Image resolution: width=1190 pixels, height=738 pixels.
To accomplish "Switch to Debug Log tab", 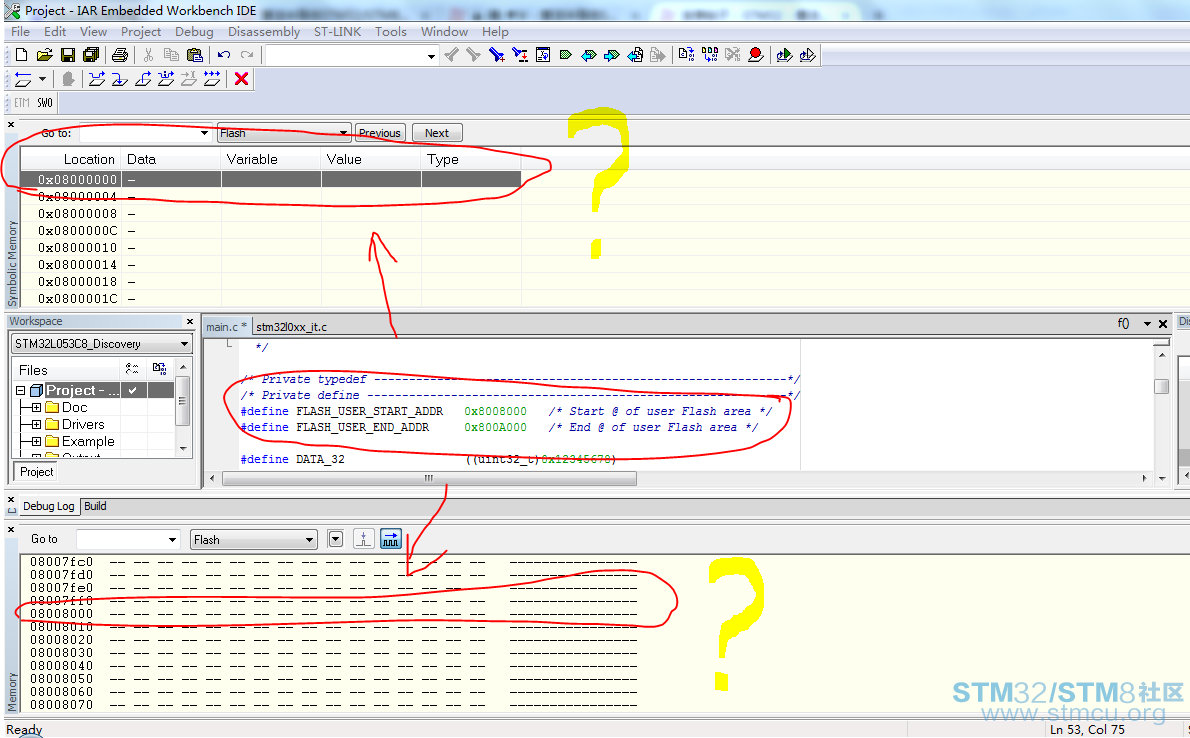I will [49, 506].
